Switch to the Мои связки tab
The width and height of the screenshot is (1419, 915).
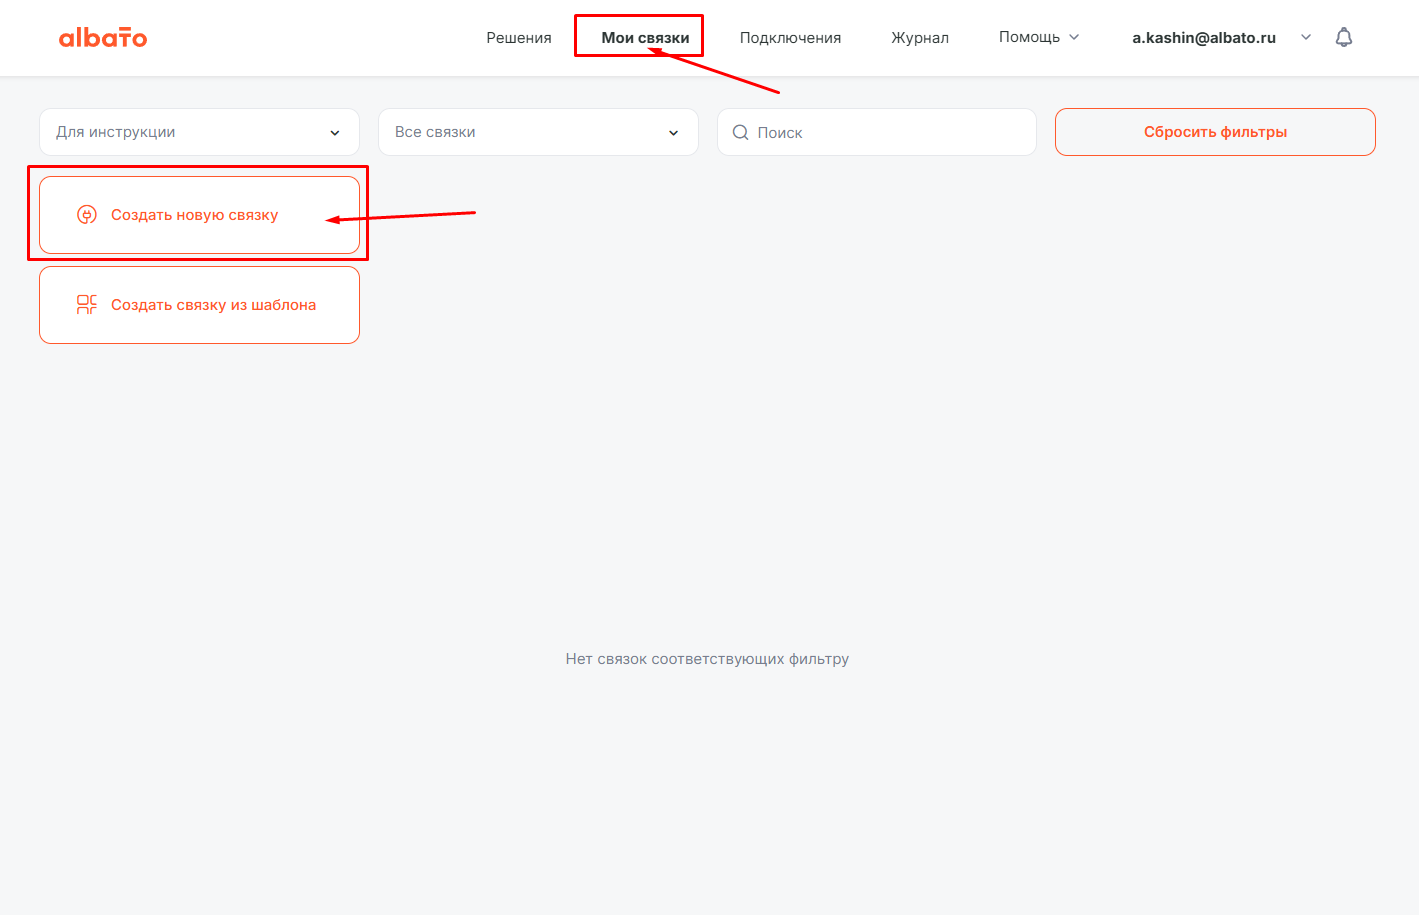point(645,38)
